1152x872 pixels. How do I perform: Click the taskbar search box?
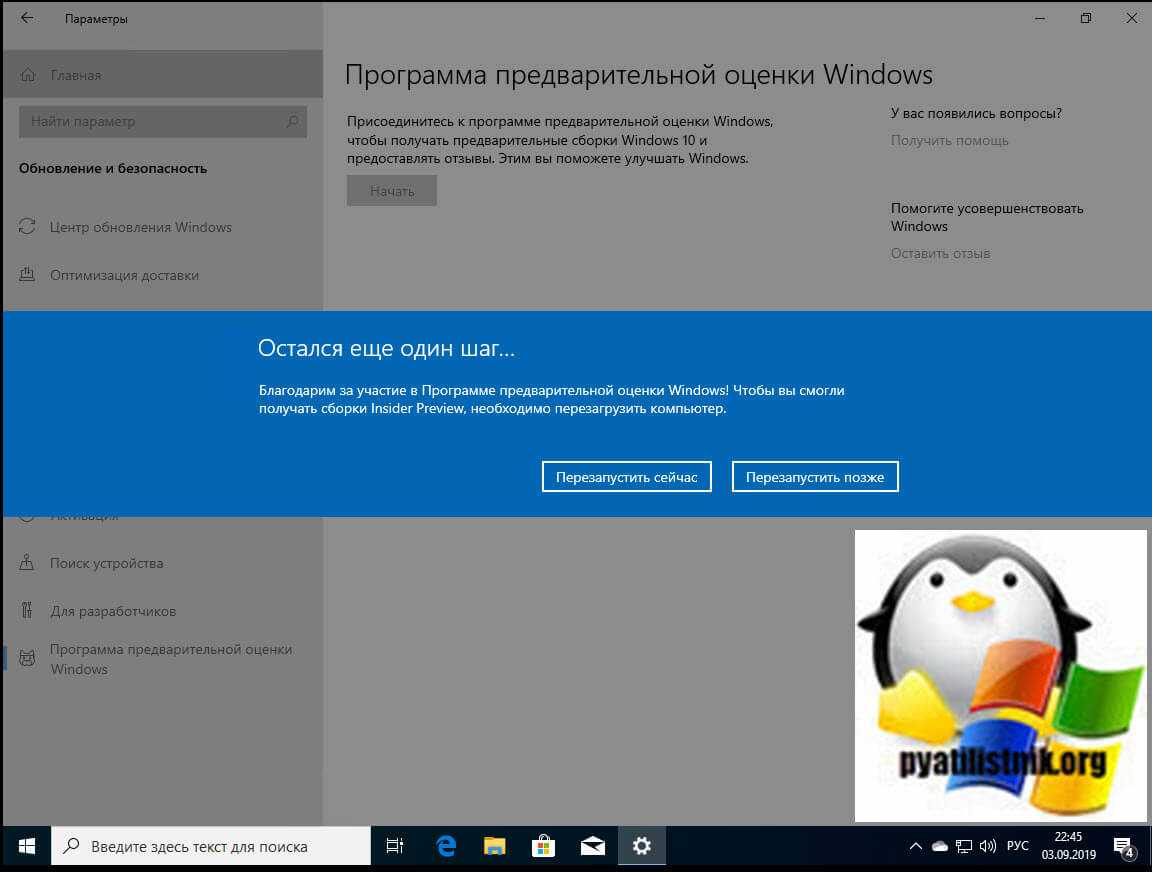point(211,846)
